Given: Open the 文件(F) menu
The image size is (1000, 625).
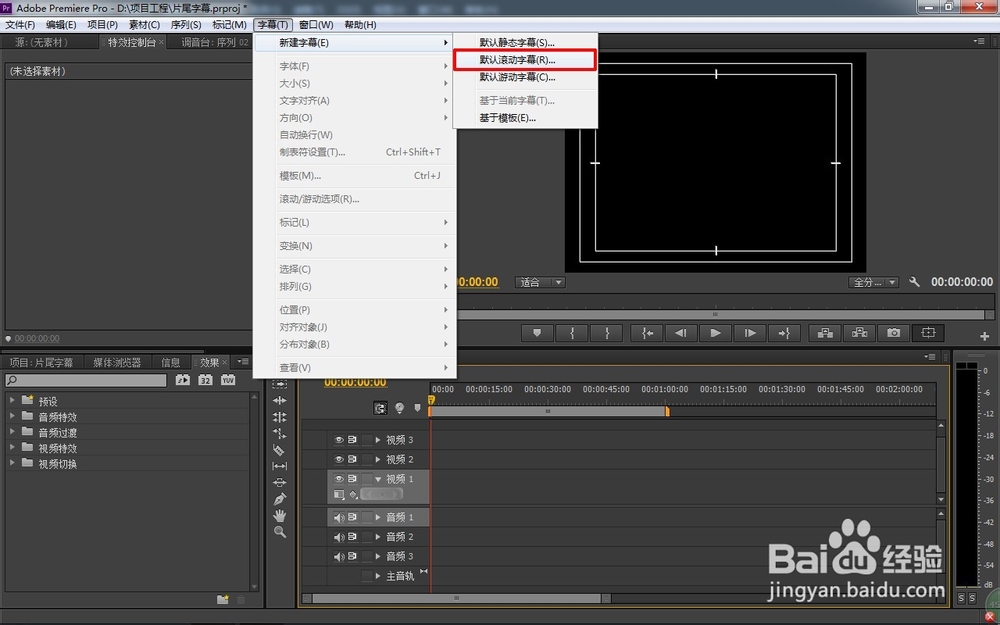Looking at the screenshot, I should point(20,25).
